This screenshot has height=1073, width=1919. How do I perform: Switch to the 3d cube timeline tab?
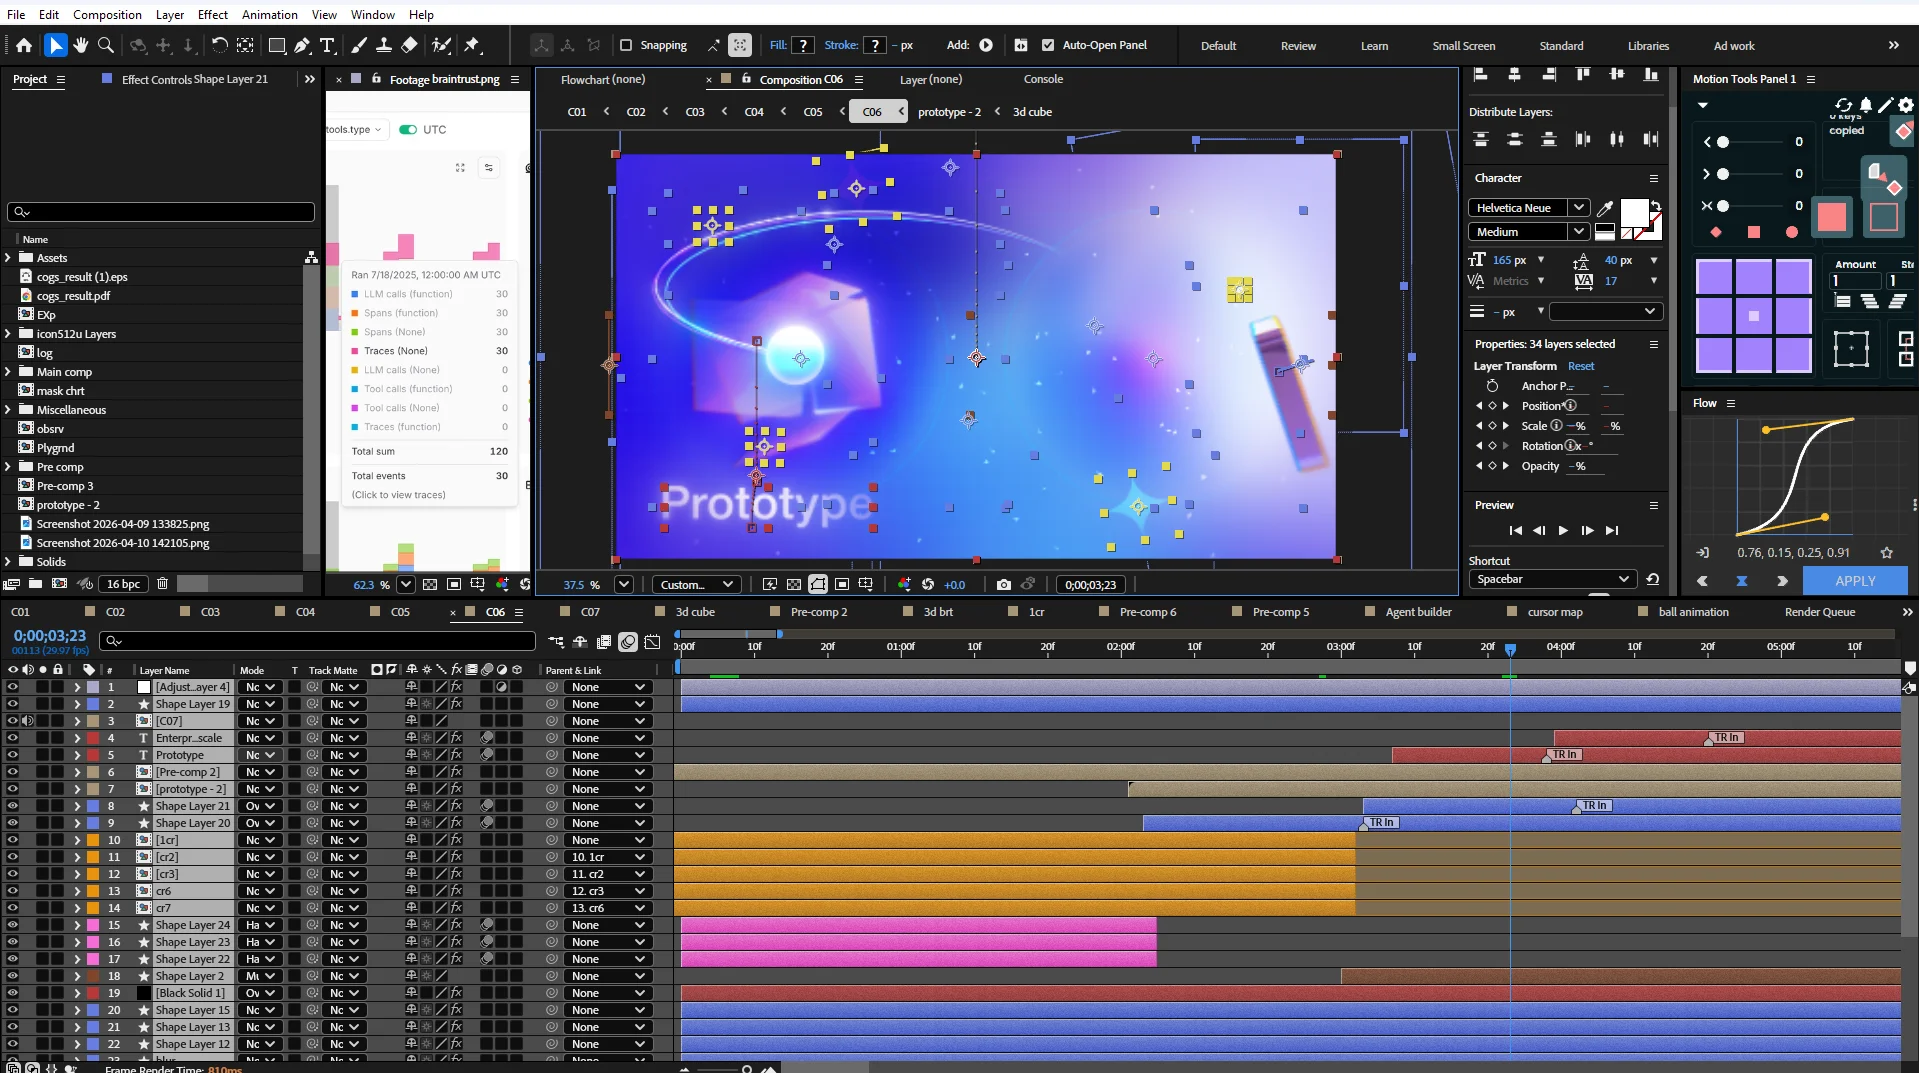coord(695,612)
